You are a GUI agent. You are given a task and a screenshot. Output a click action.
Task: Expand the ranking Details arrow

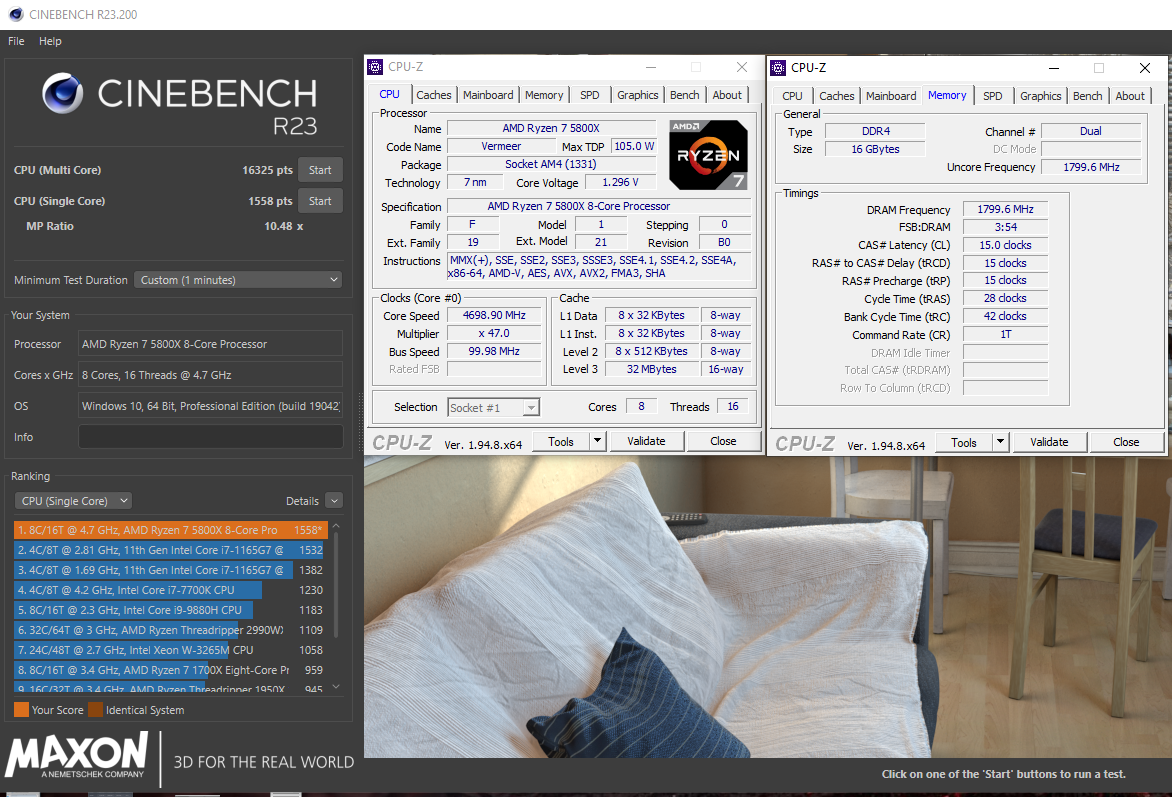[x=334, y=501]
